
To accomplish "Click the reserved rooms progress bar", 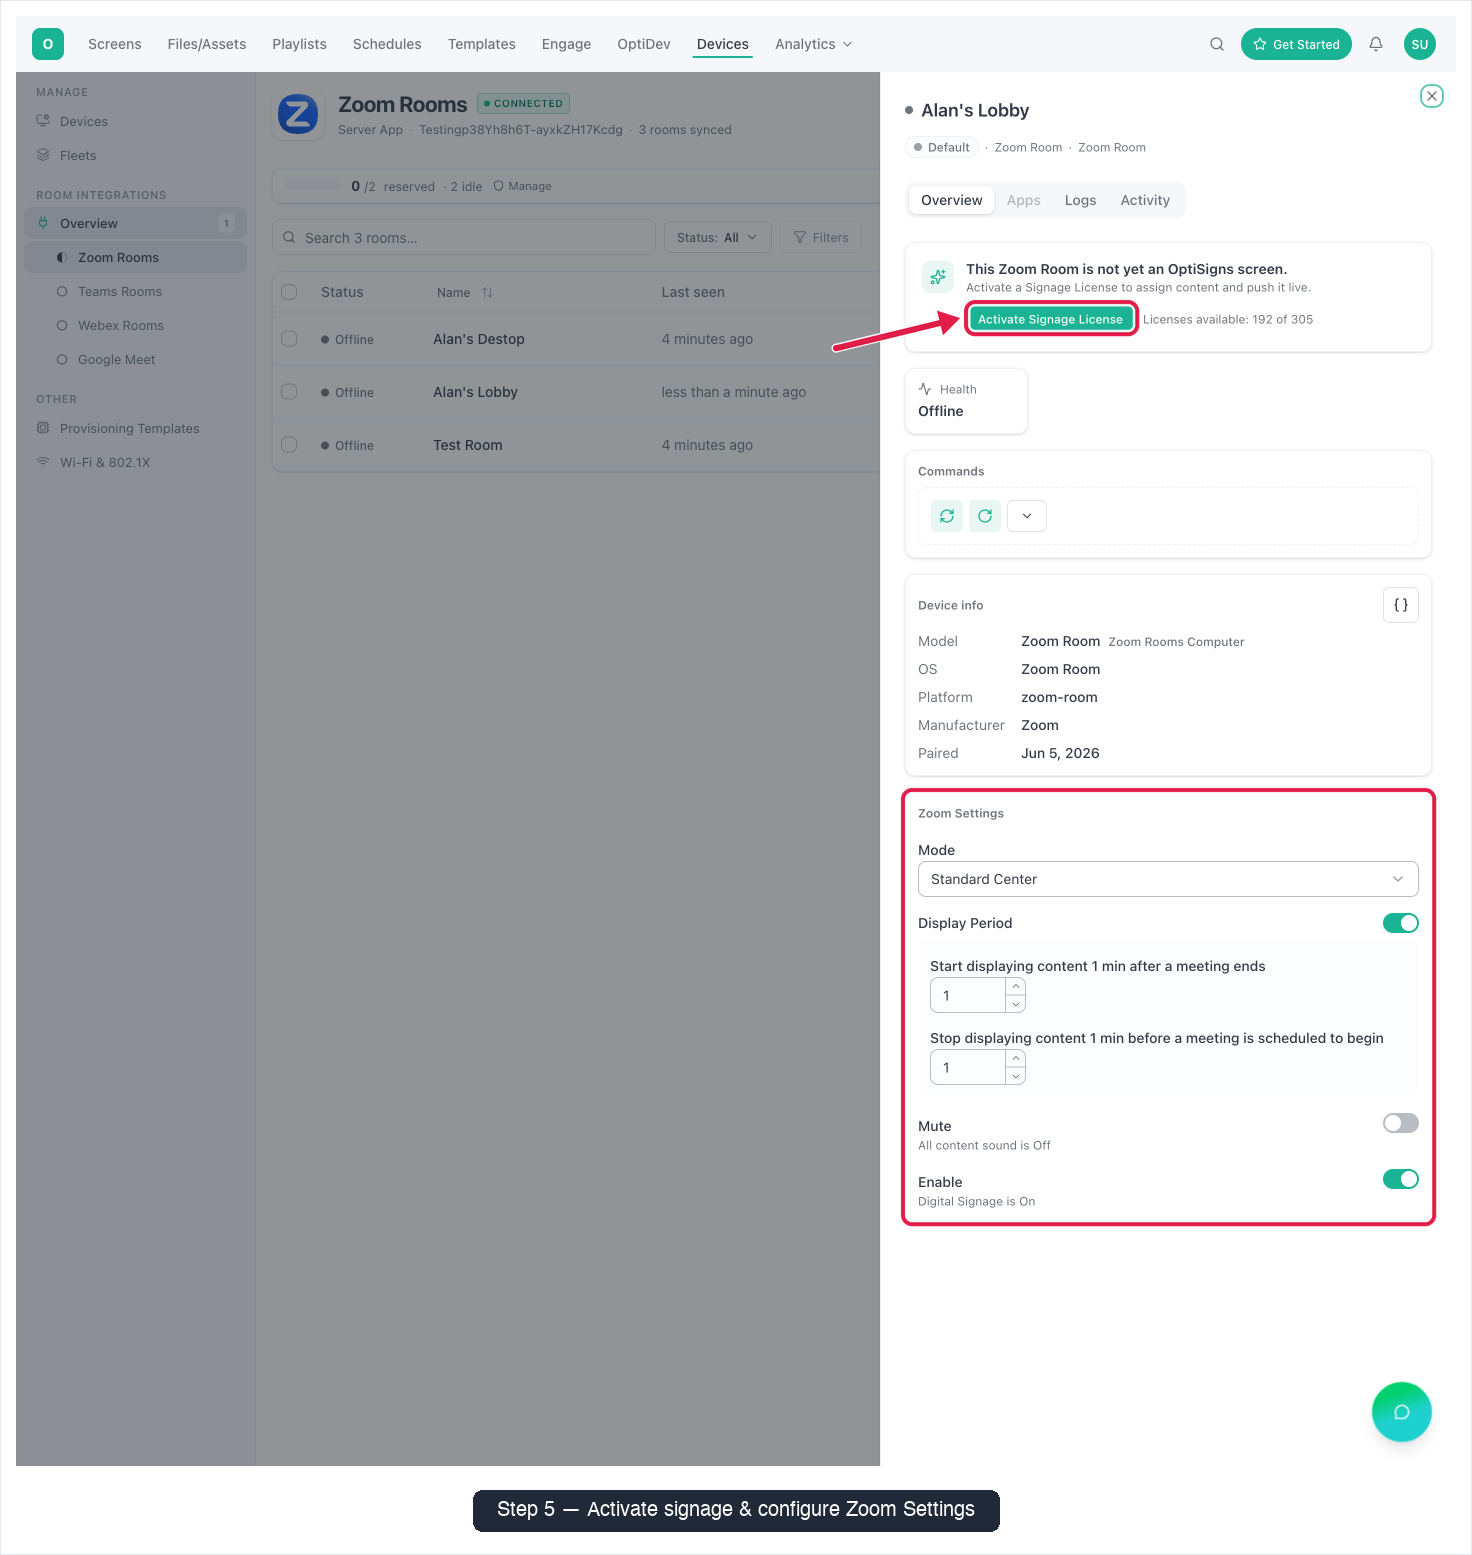I will (x=314, y=186).
